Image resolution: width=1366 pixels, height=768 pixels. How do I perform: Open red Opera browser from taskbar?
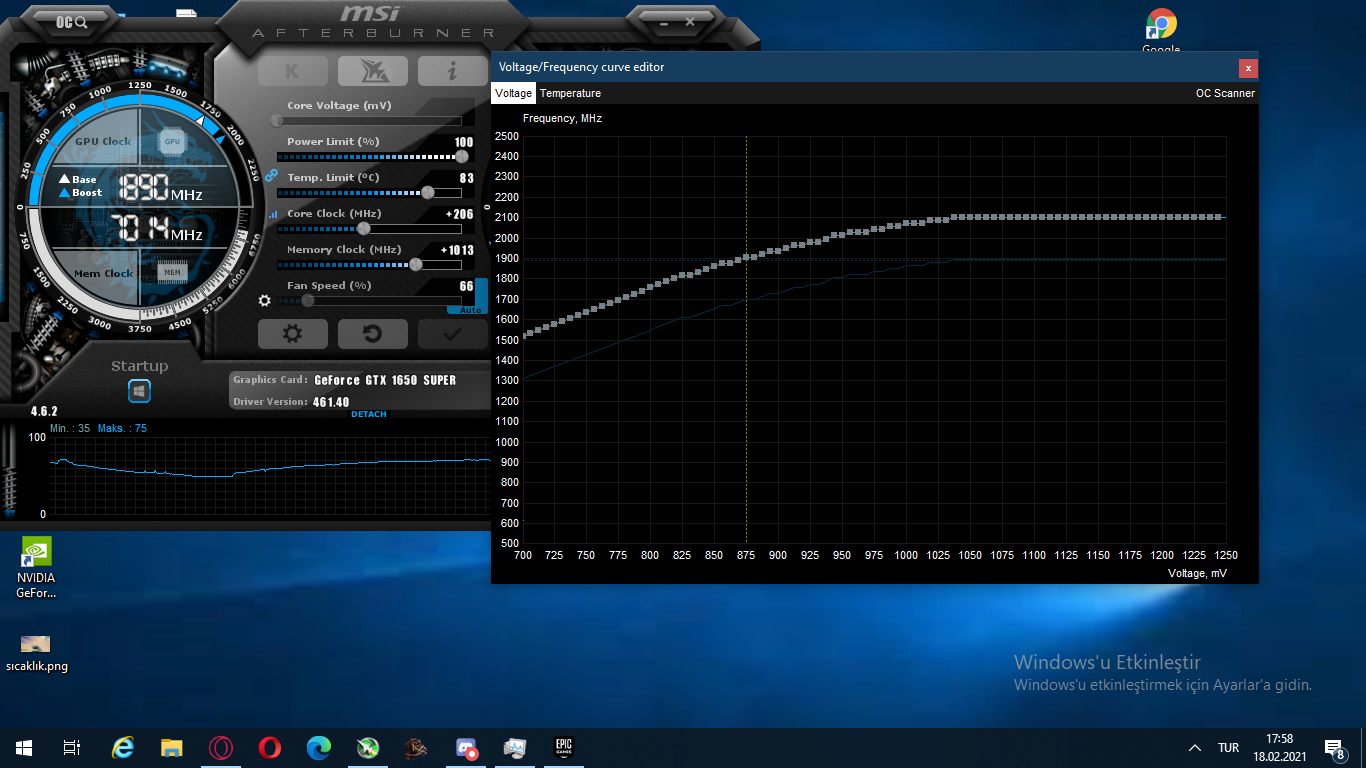pyautogui.click(x=270, y=747)
